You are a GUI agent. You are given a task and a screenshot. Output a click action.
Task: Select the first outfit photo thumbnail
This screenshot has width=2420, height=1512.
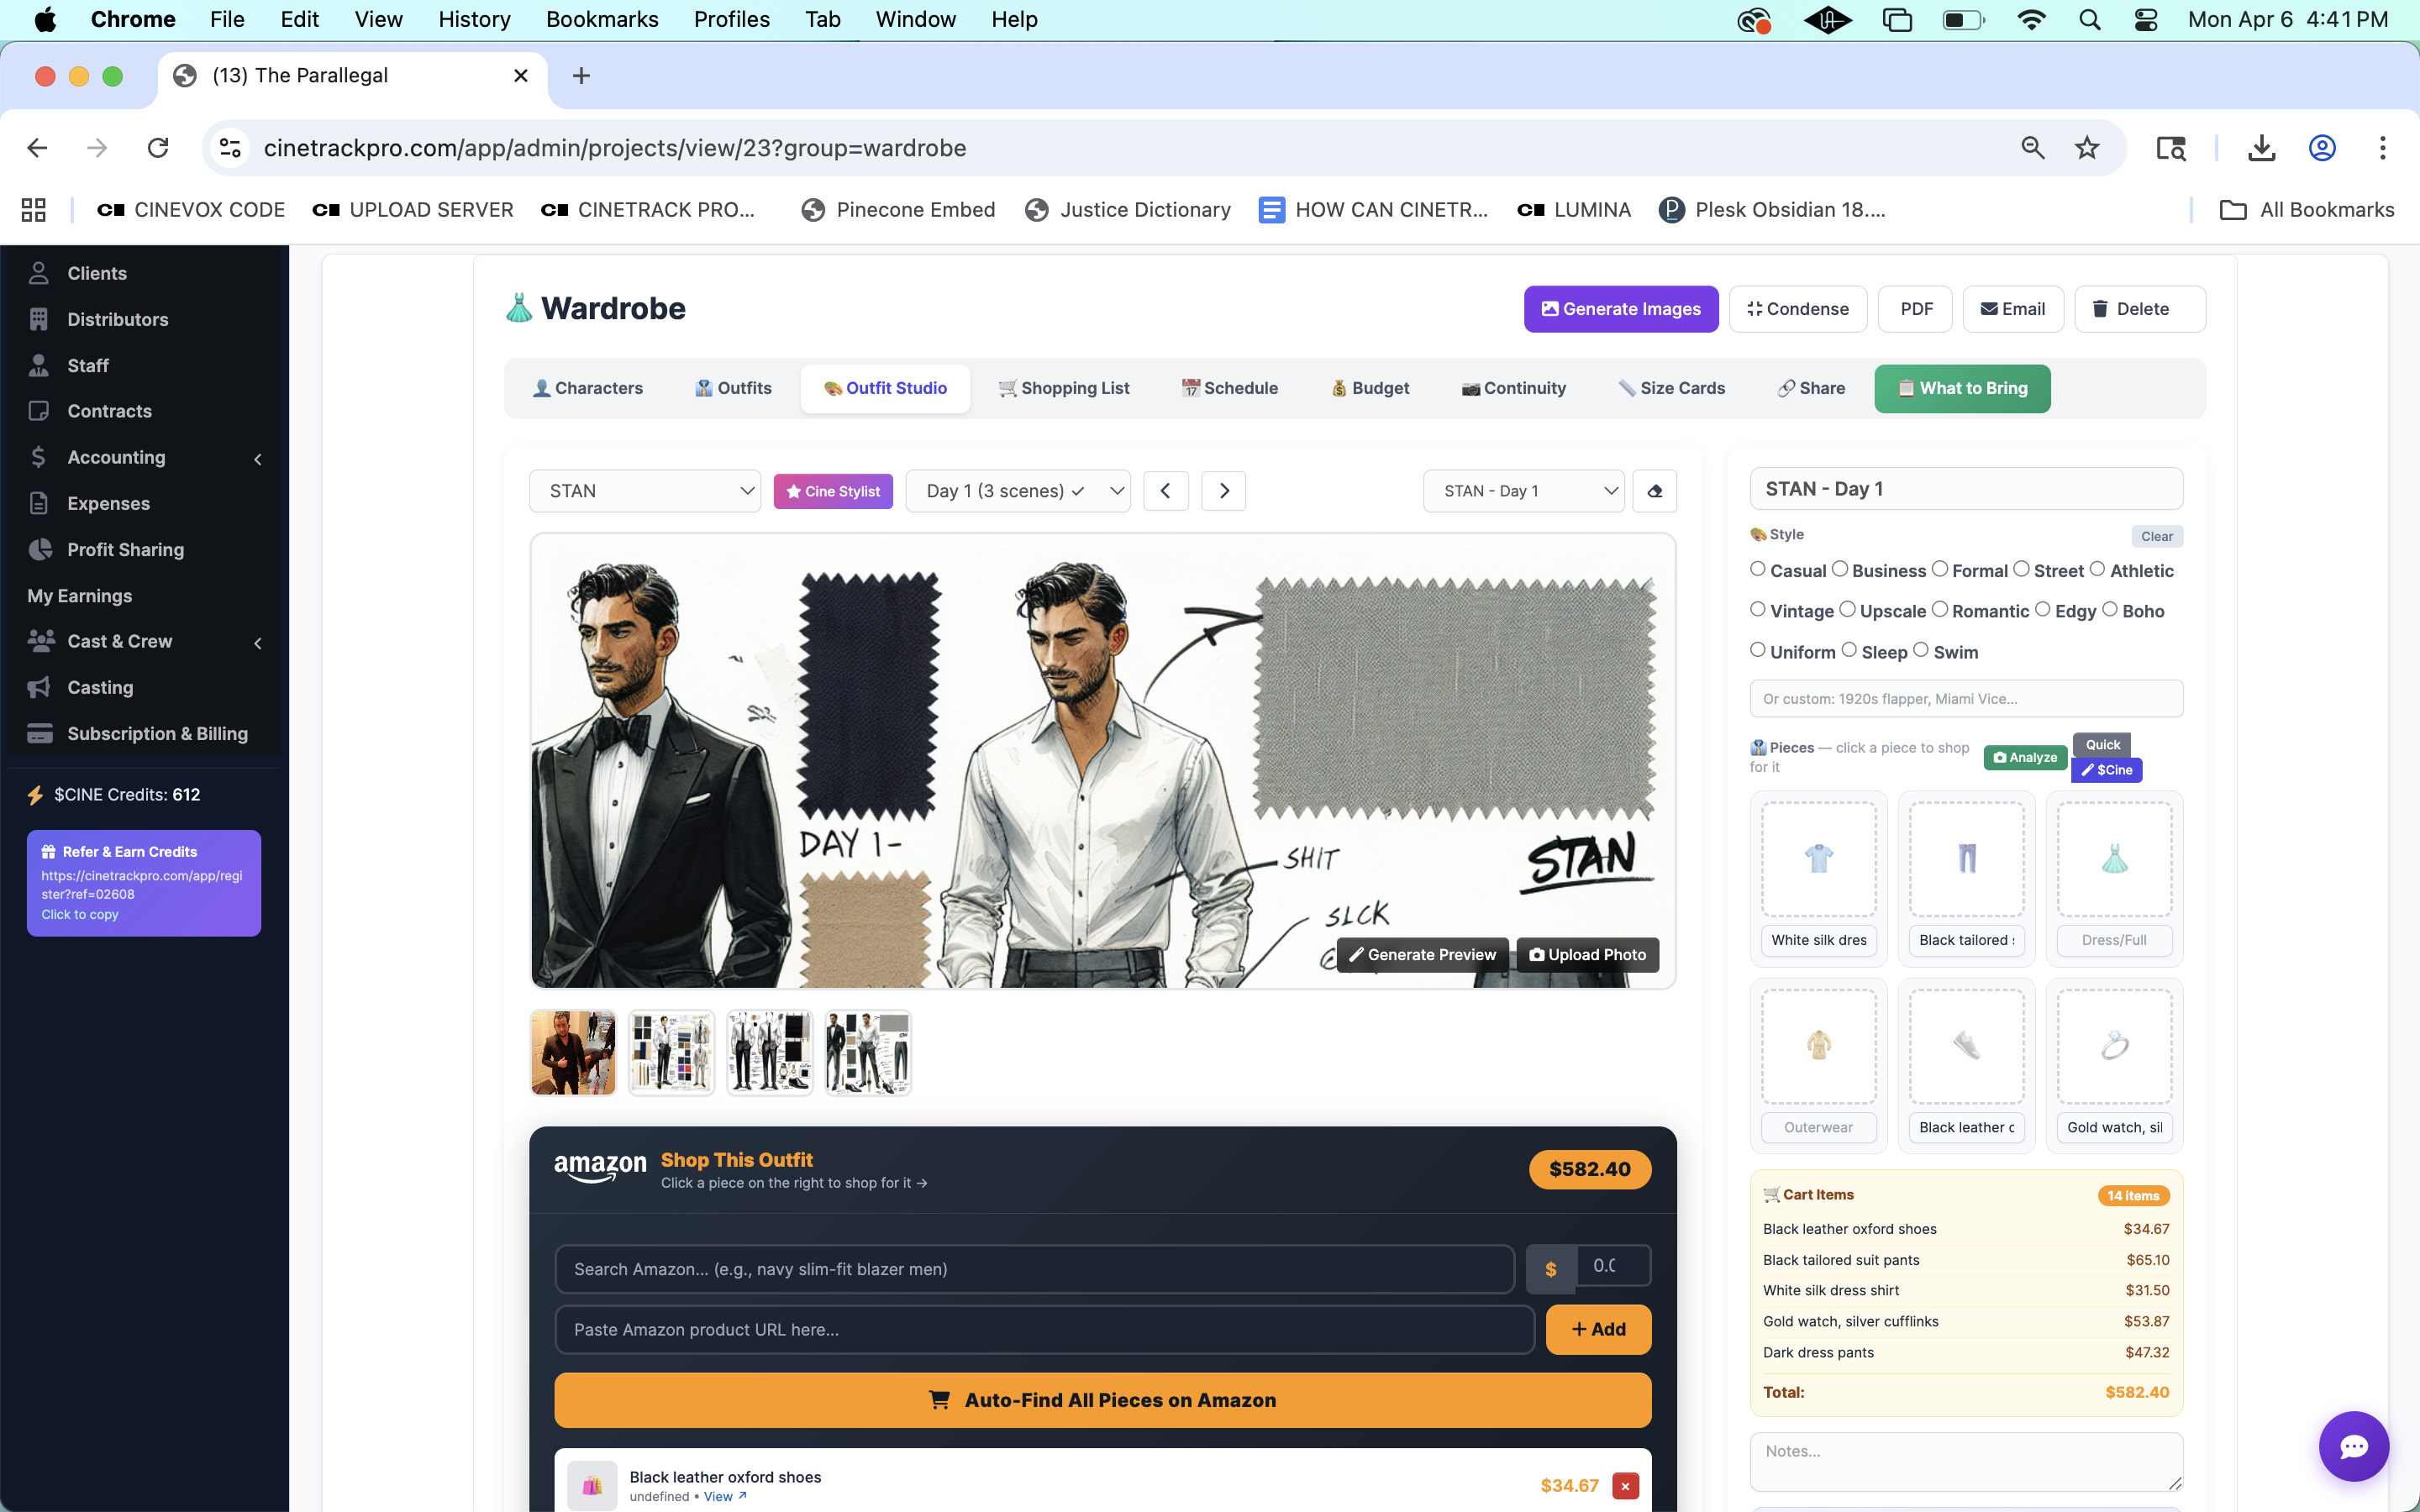573,1052
